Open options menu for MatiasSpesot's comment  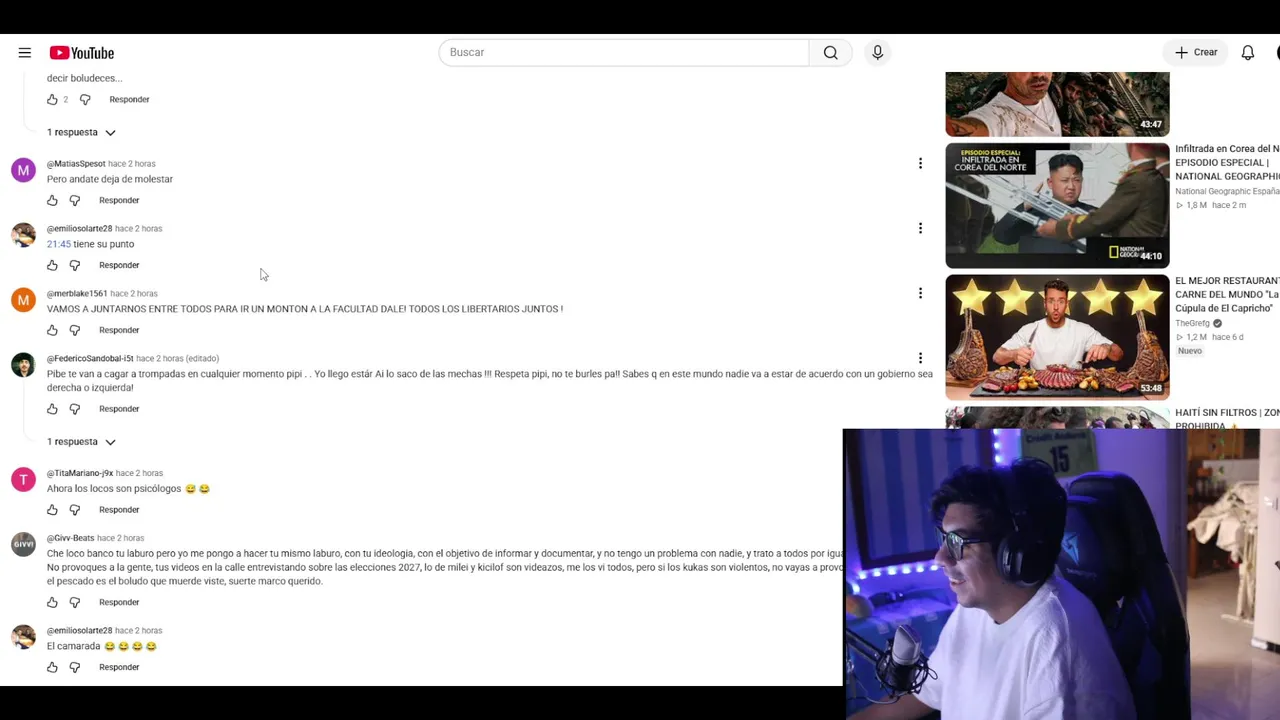pos(920,163)
